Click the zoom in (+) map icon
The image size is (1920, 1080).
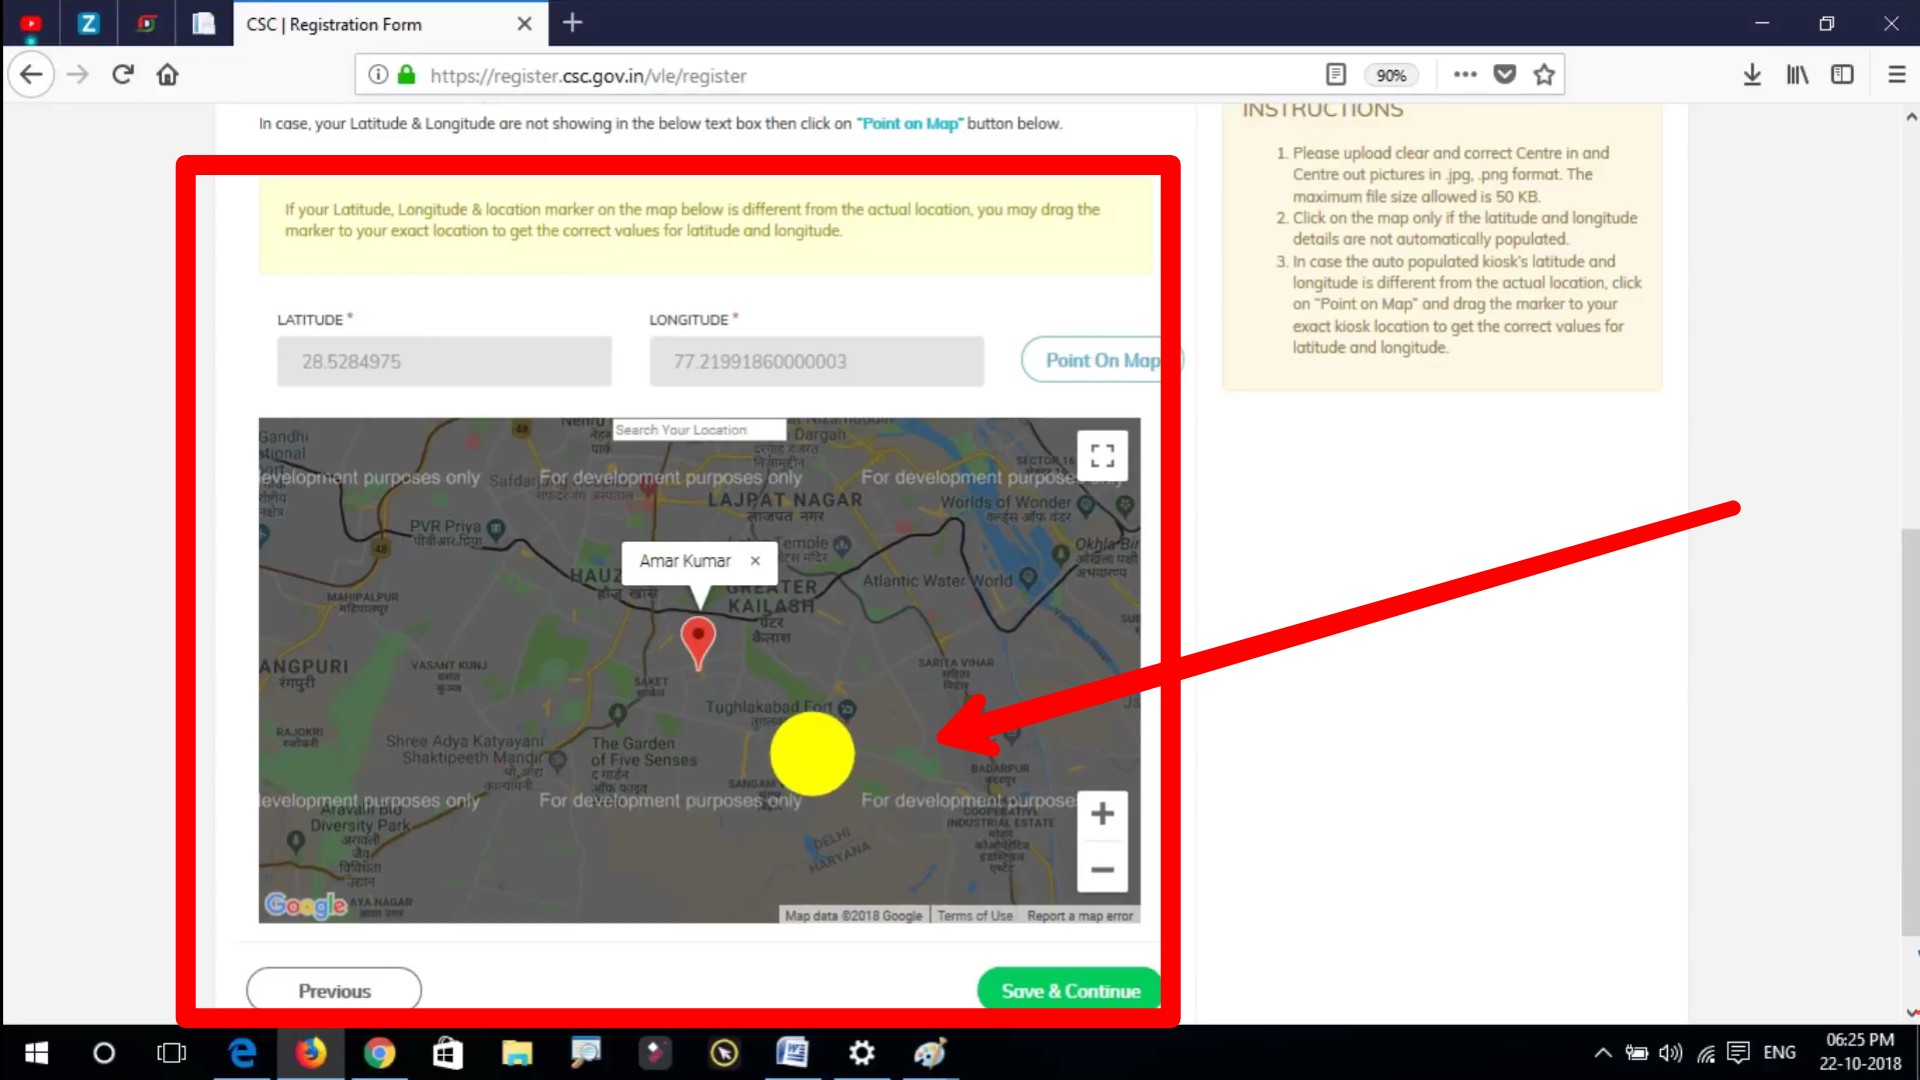pos(1102,815)
